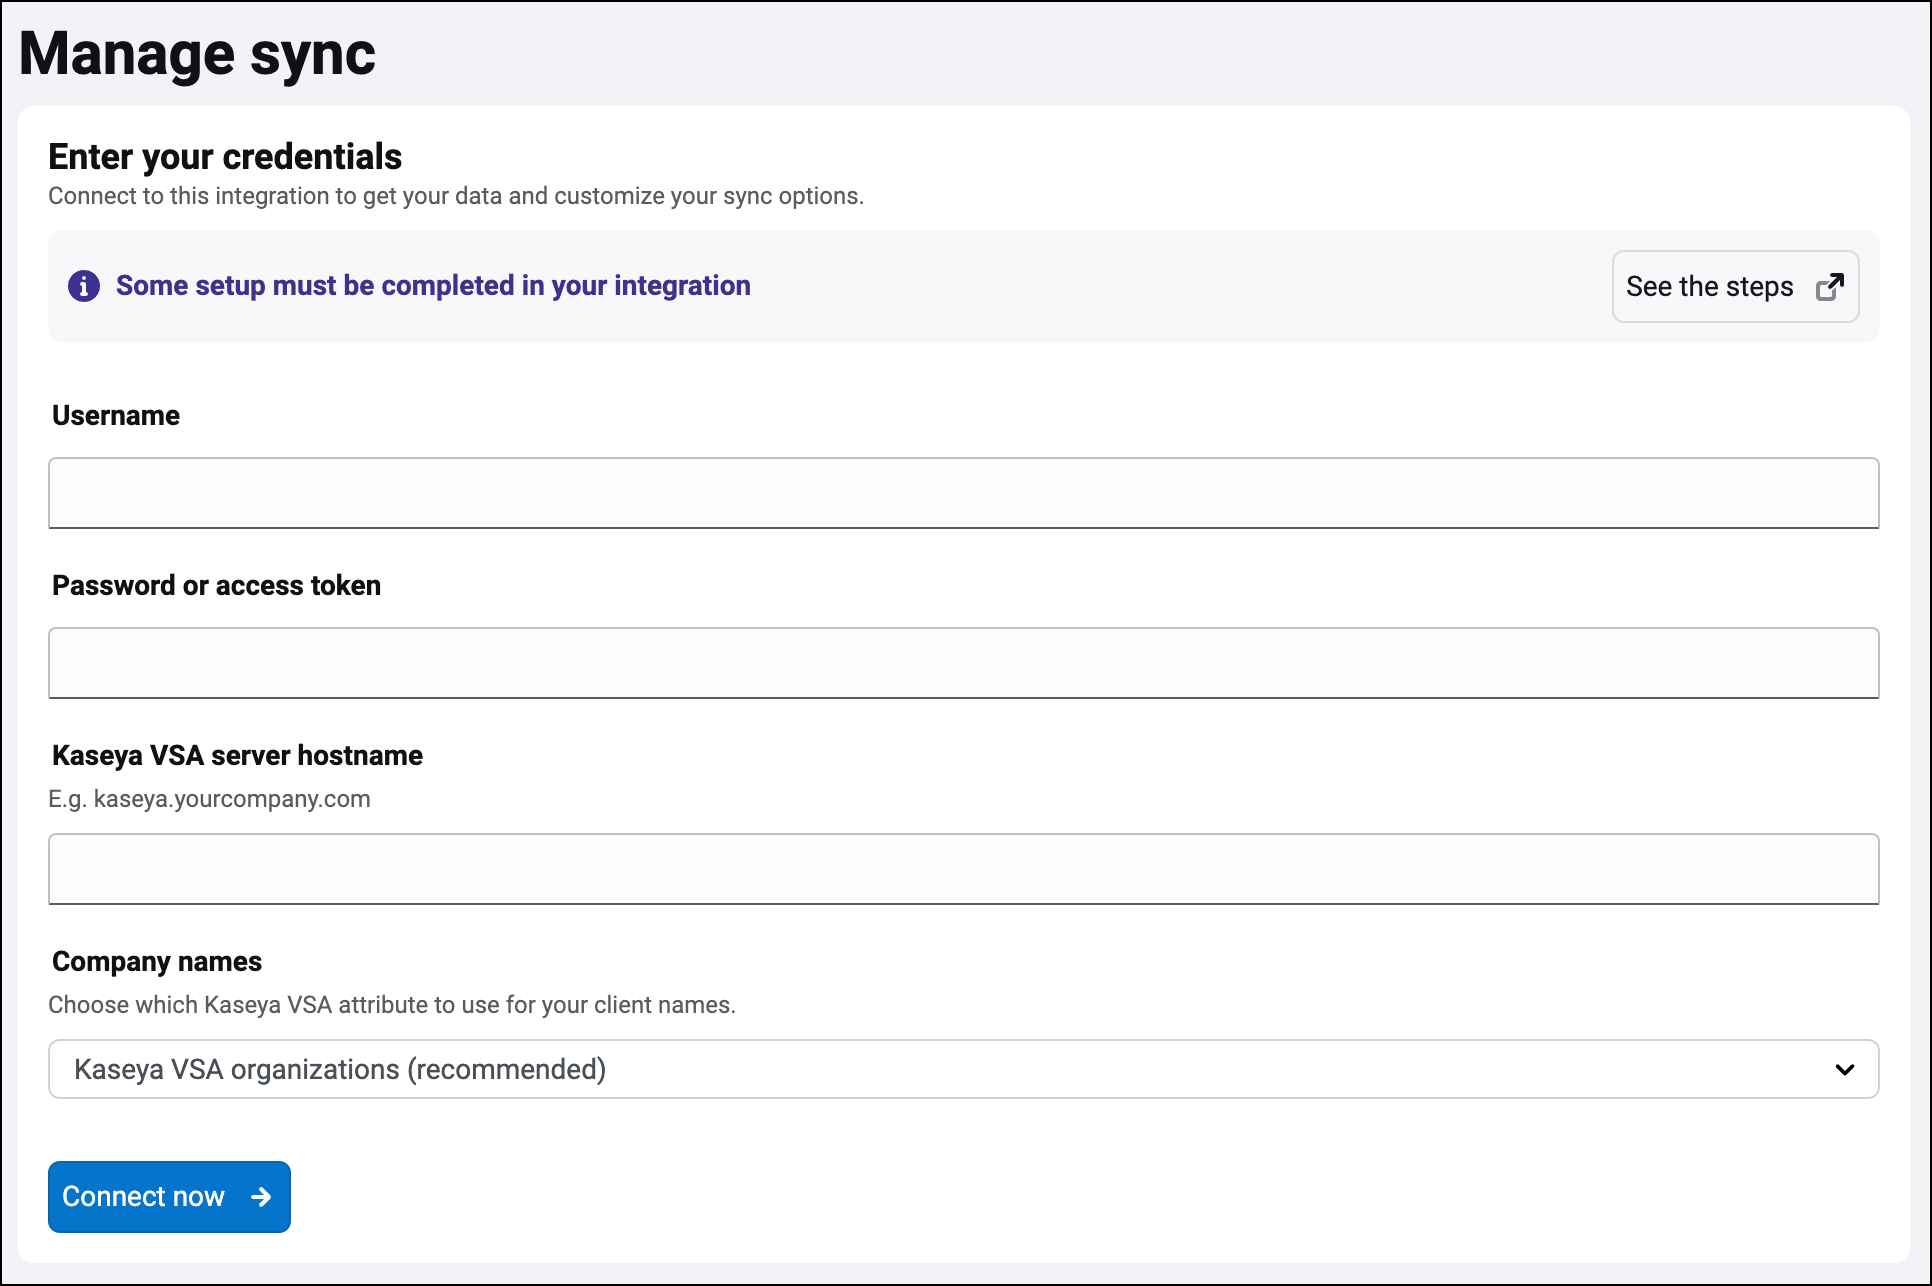The height and width of the screenshot is (1286, 1932).
Task: Click the 'Enter your credentials' heading
Action: pos(225,157)
